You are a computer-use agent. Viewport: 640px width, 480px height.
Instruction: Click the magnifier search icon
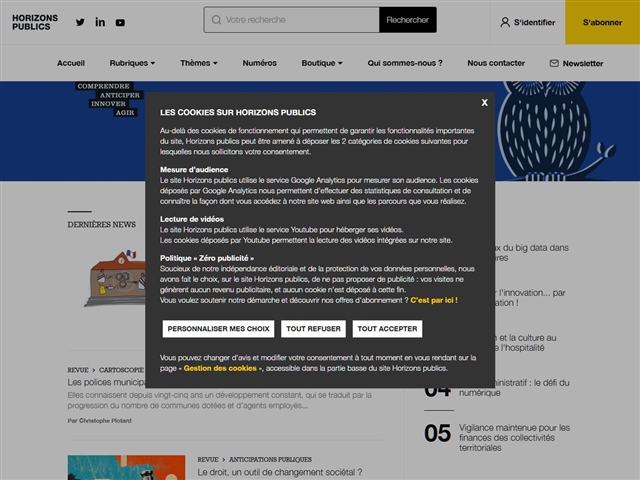click(x=214, y=20)
